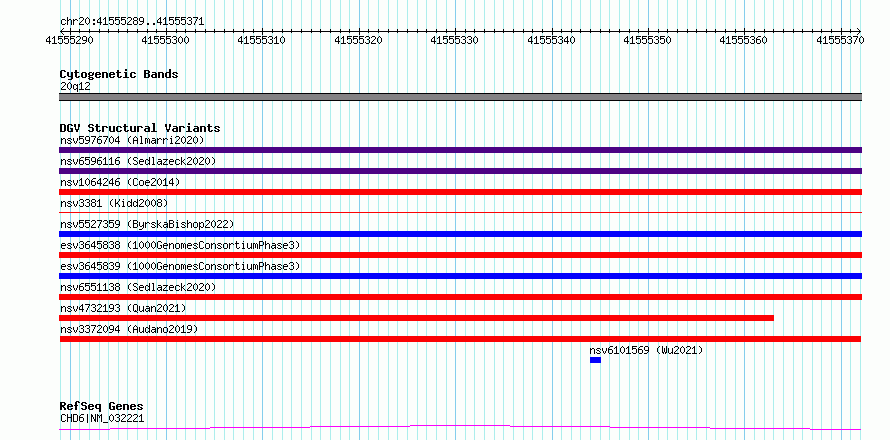Click the nsv3381 (Kidd2008) label
890x440 pixels.
tap(114, 203)
